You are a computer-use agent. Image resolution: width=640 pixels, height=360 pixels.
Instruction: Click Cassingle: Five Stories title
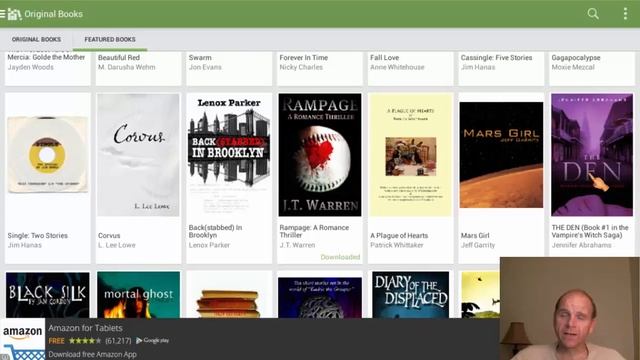[496, 58]
